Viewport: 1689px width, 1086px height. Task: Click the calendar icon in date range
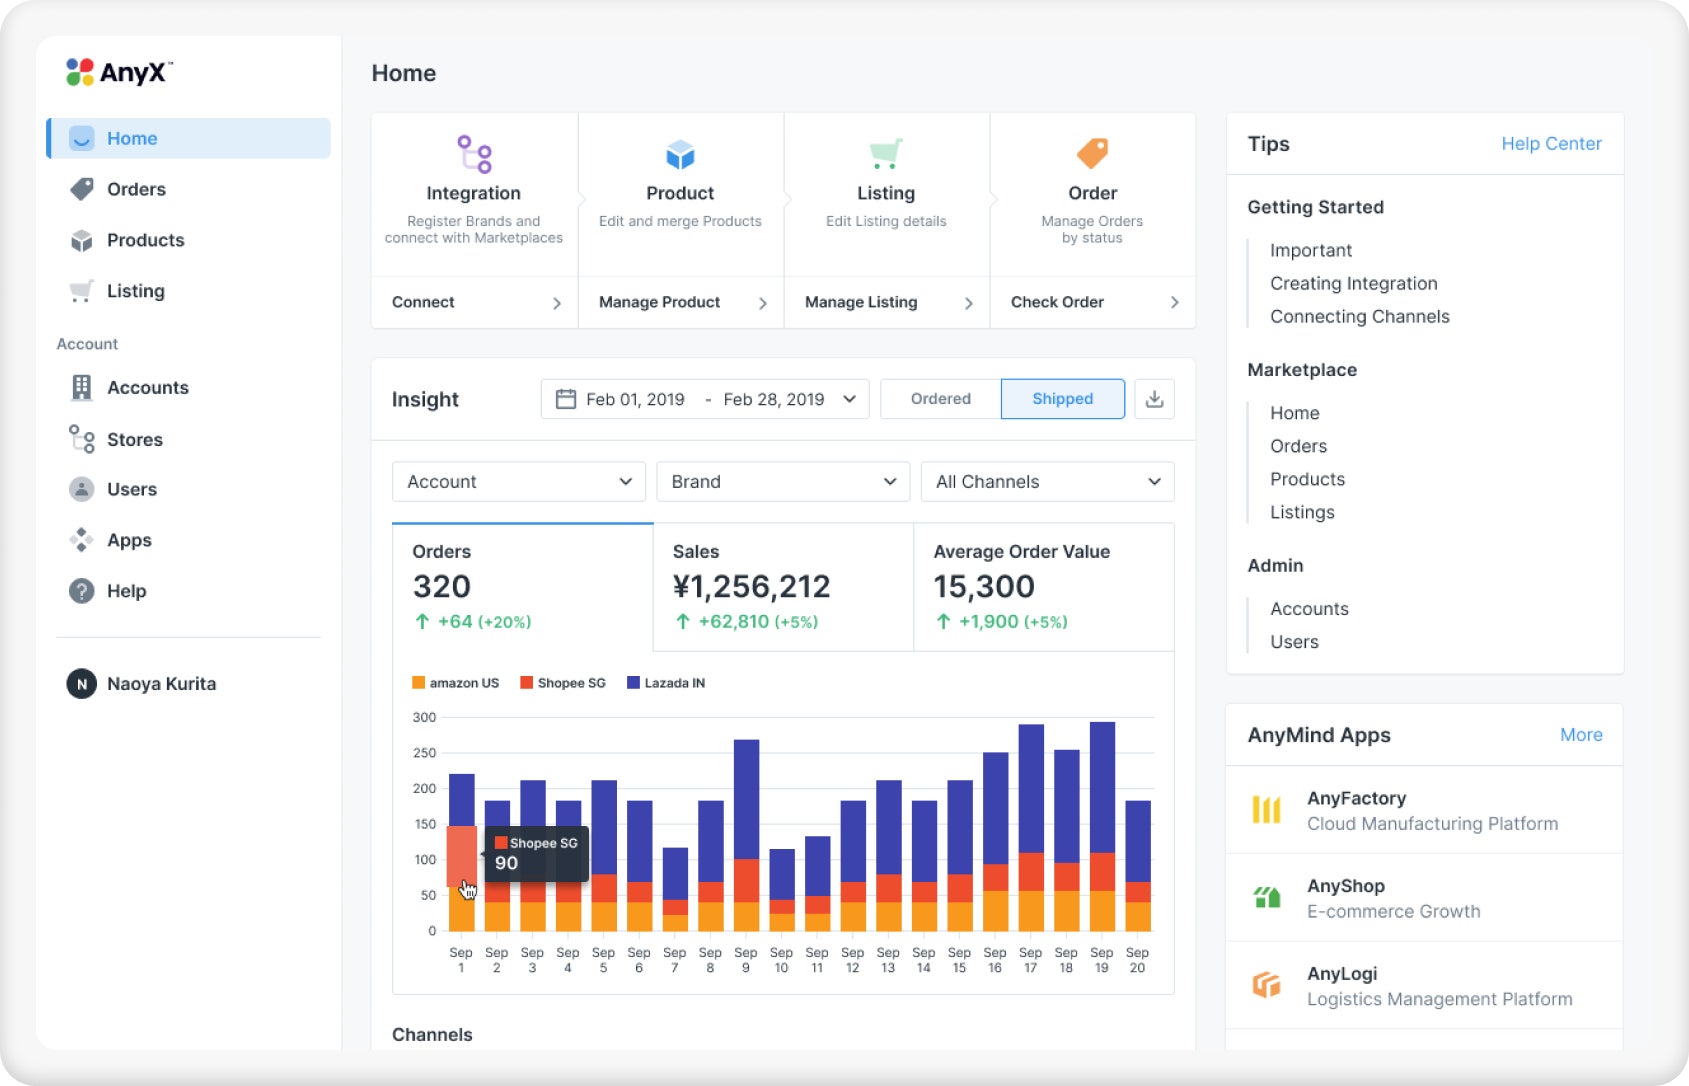tap(565, 399)
